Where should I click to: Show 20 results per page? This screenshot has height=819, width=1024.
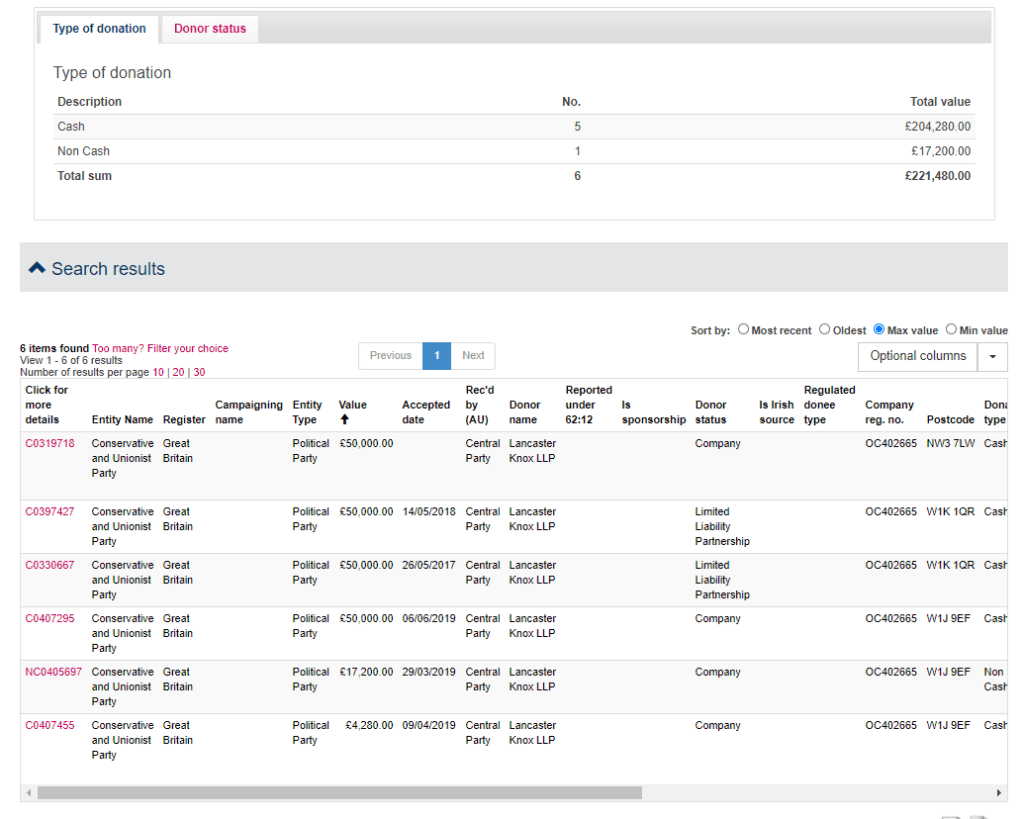click(179, 372)
